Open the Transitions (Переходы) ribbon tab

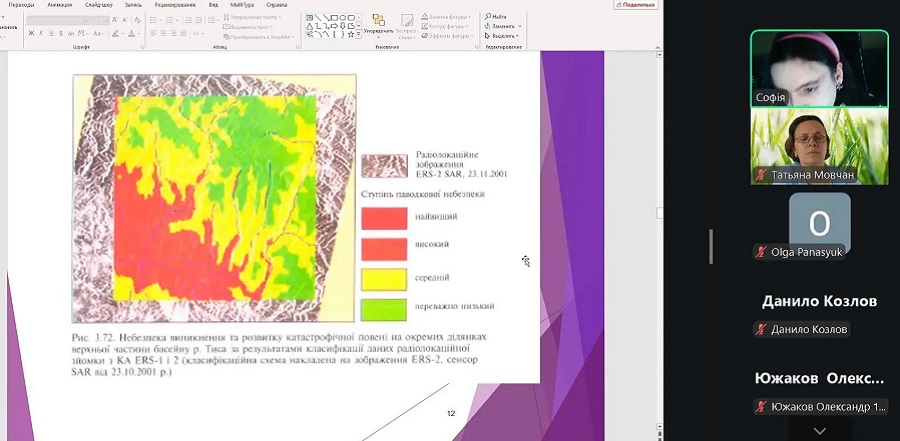click(x=20, y=5)
